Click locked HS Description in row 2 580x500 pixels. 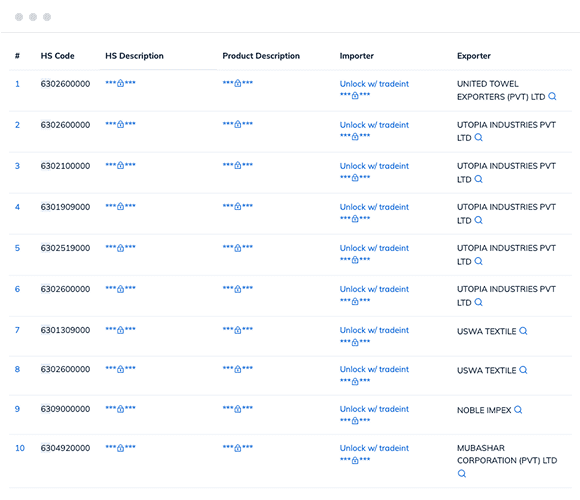(x=120, y=124)
